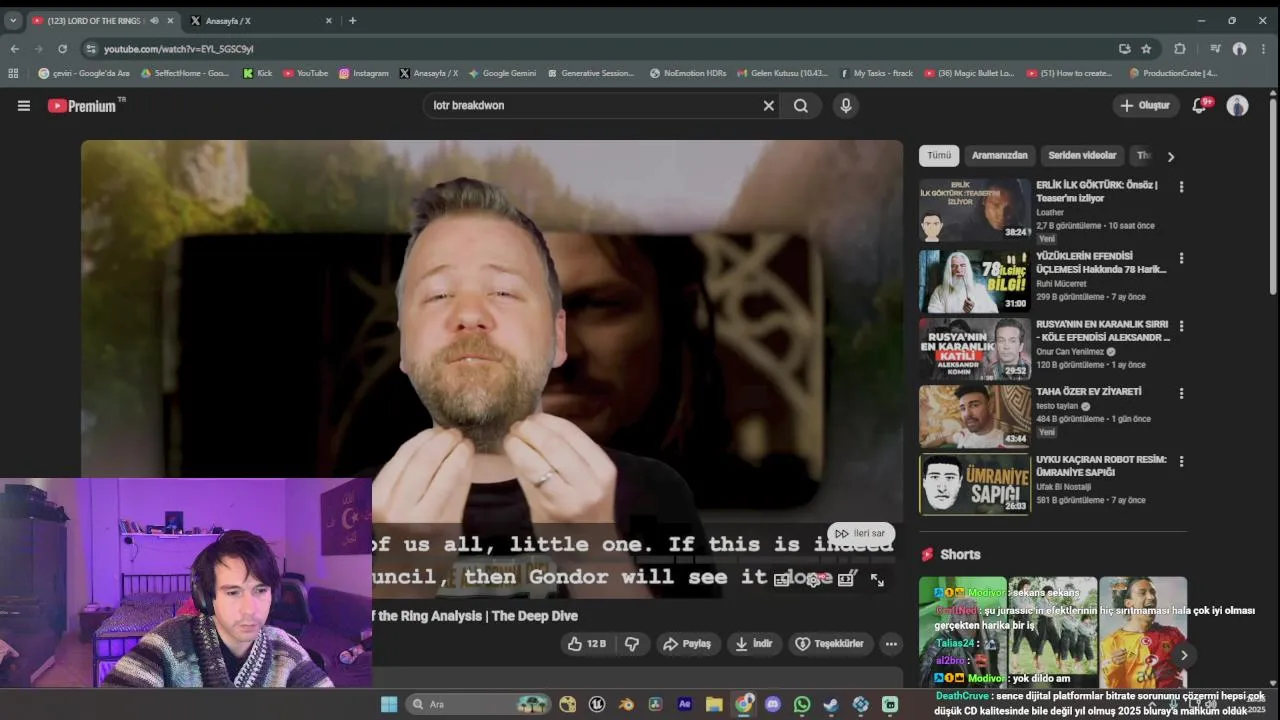The width and height of the screenshot is (1280, 720).
Task: Open Kick bookmark in bookmarks bar
Action: pyautogui.click(x=258, y=73)
